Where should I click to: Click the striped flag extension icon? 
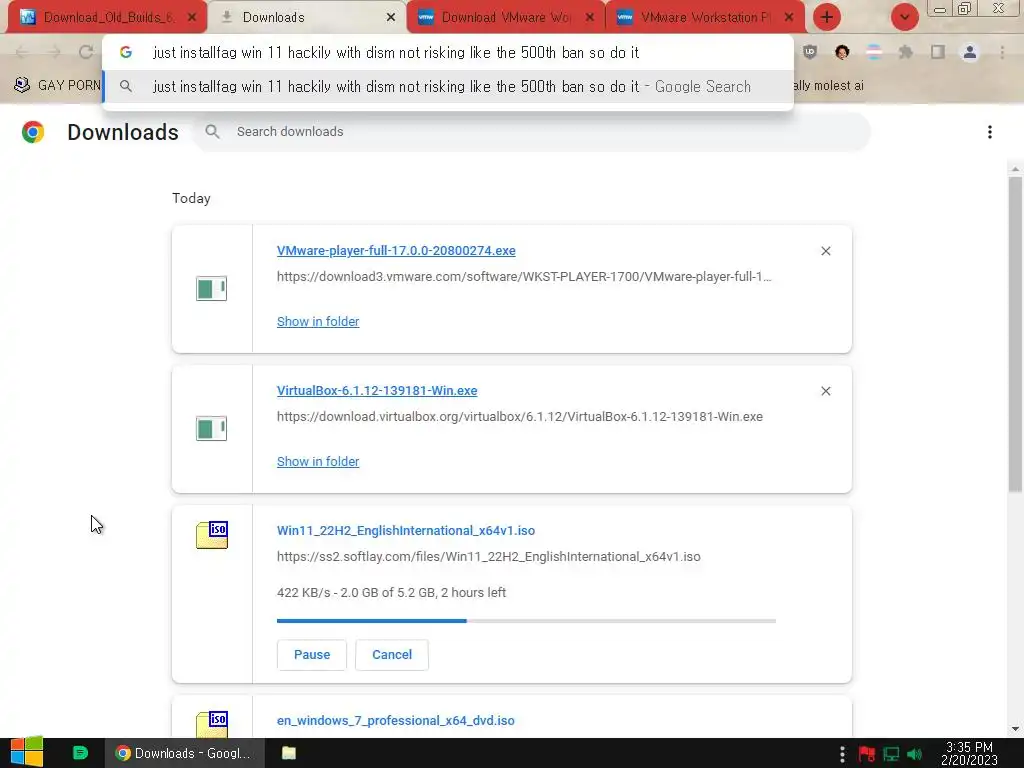(x=874, y=52)
